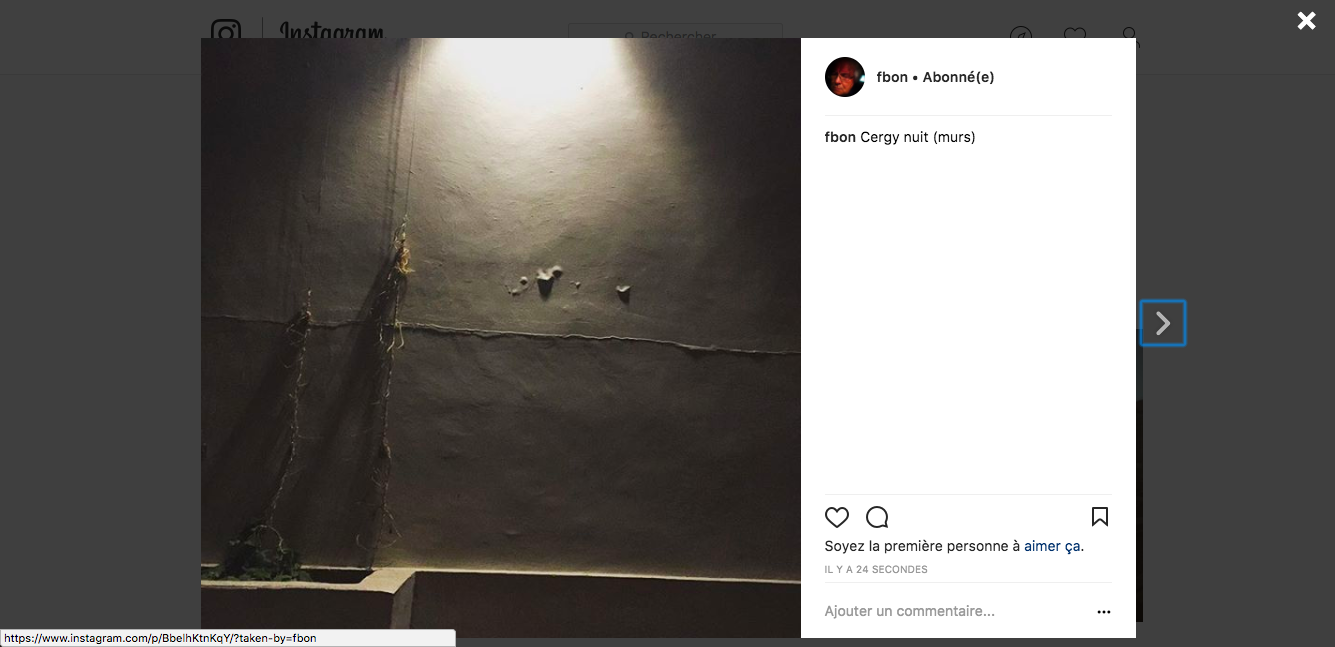Click the Instagram wordmark in the header
The height and width of the screenshot is (647, 1335).
point(331,31)
